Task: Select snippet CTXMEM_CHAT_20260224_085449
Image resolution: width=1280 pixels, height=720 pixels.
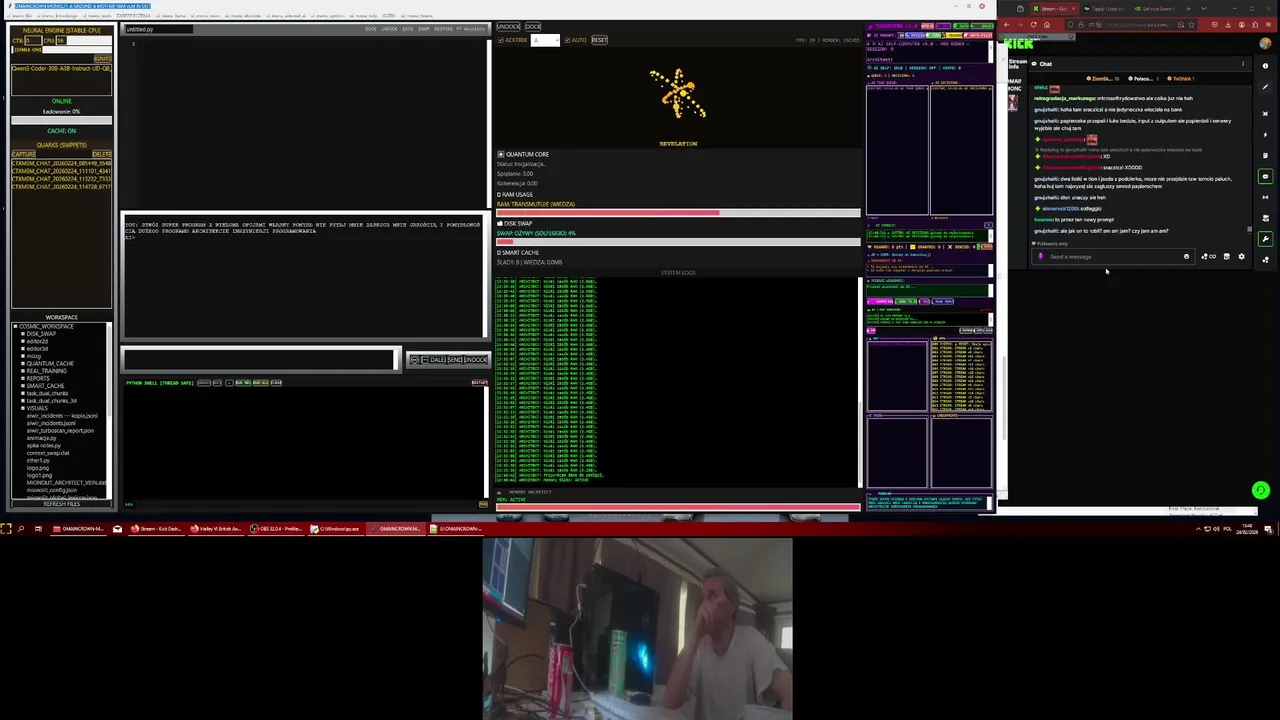Action: [61, 163]
